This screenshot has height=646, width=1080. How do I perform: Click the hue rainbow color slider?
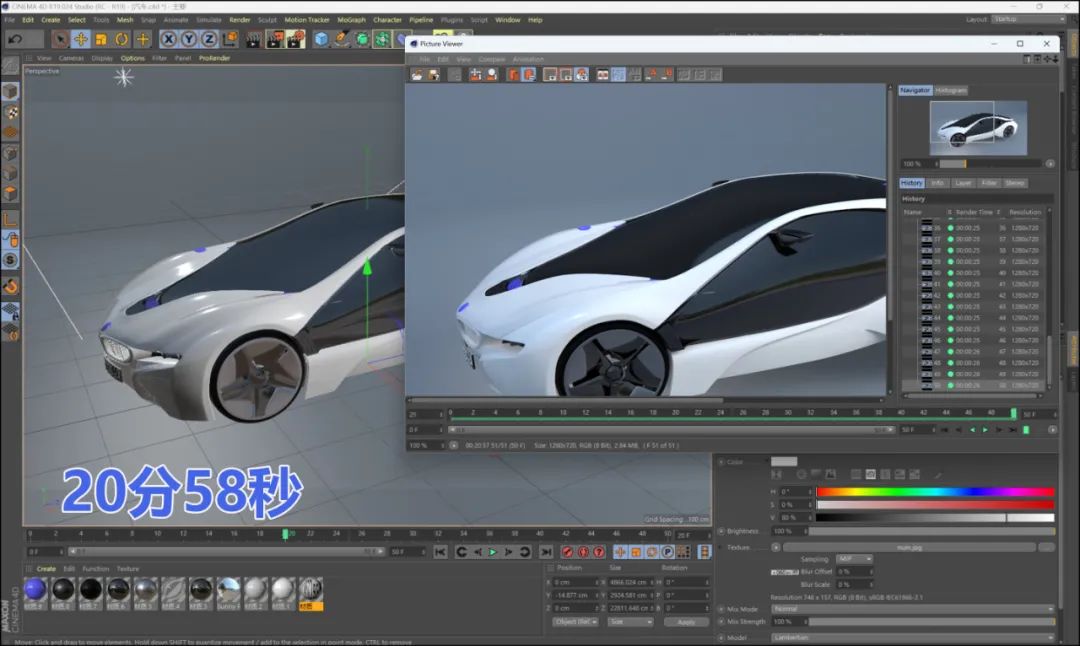[935, 492]
